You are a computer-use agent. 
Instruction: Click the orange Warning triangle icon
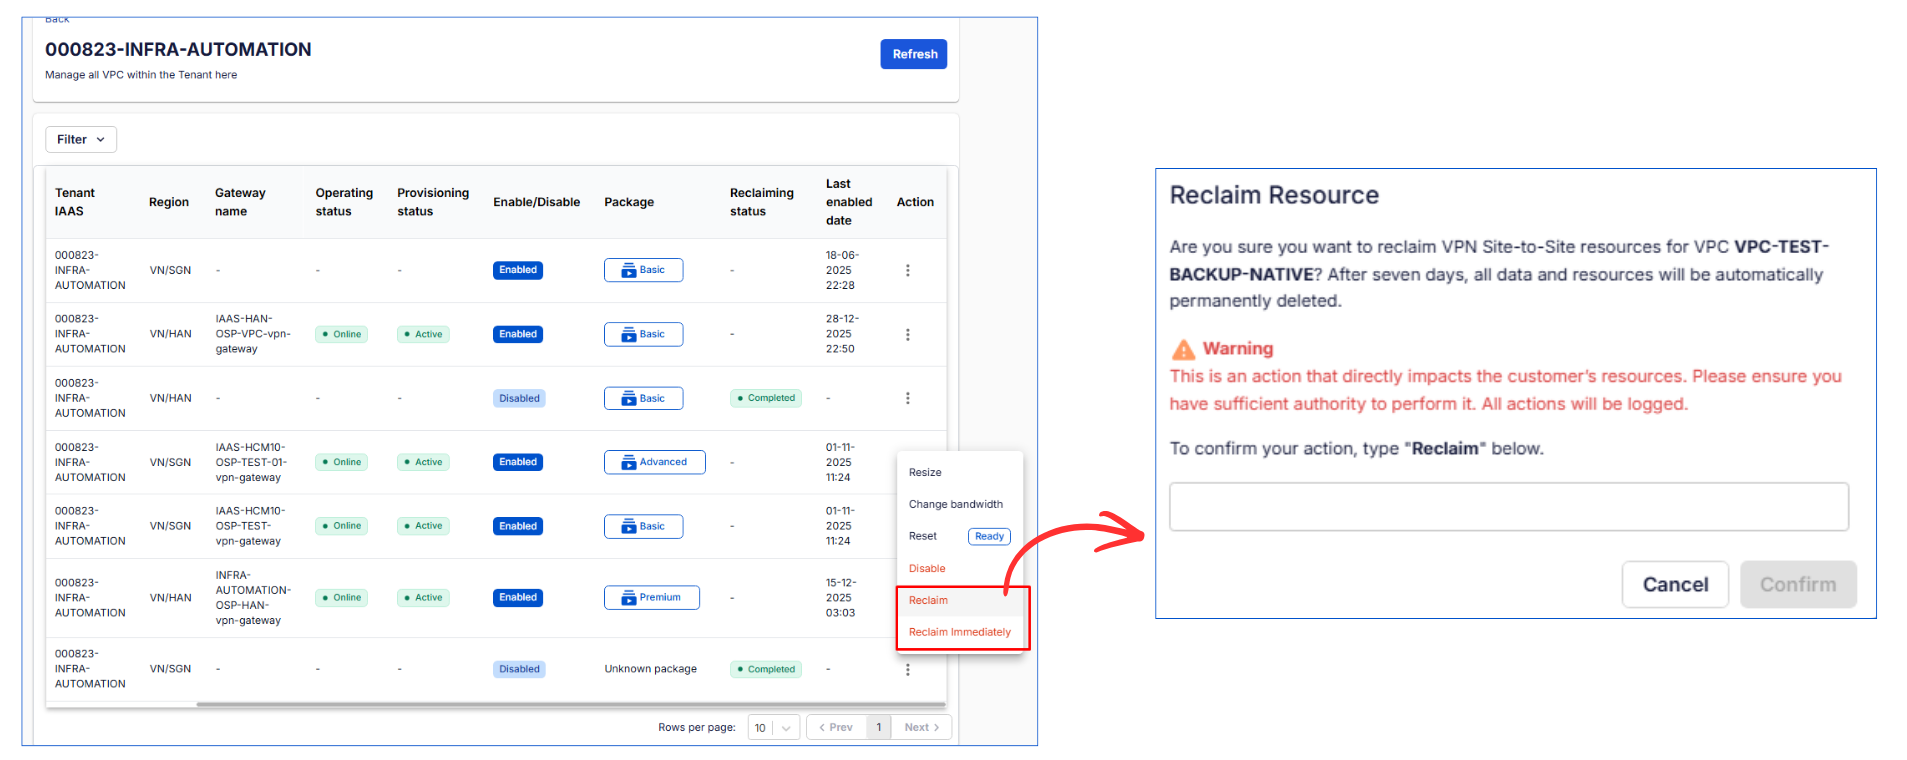(1183, 349)
